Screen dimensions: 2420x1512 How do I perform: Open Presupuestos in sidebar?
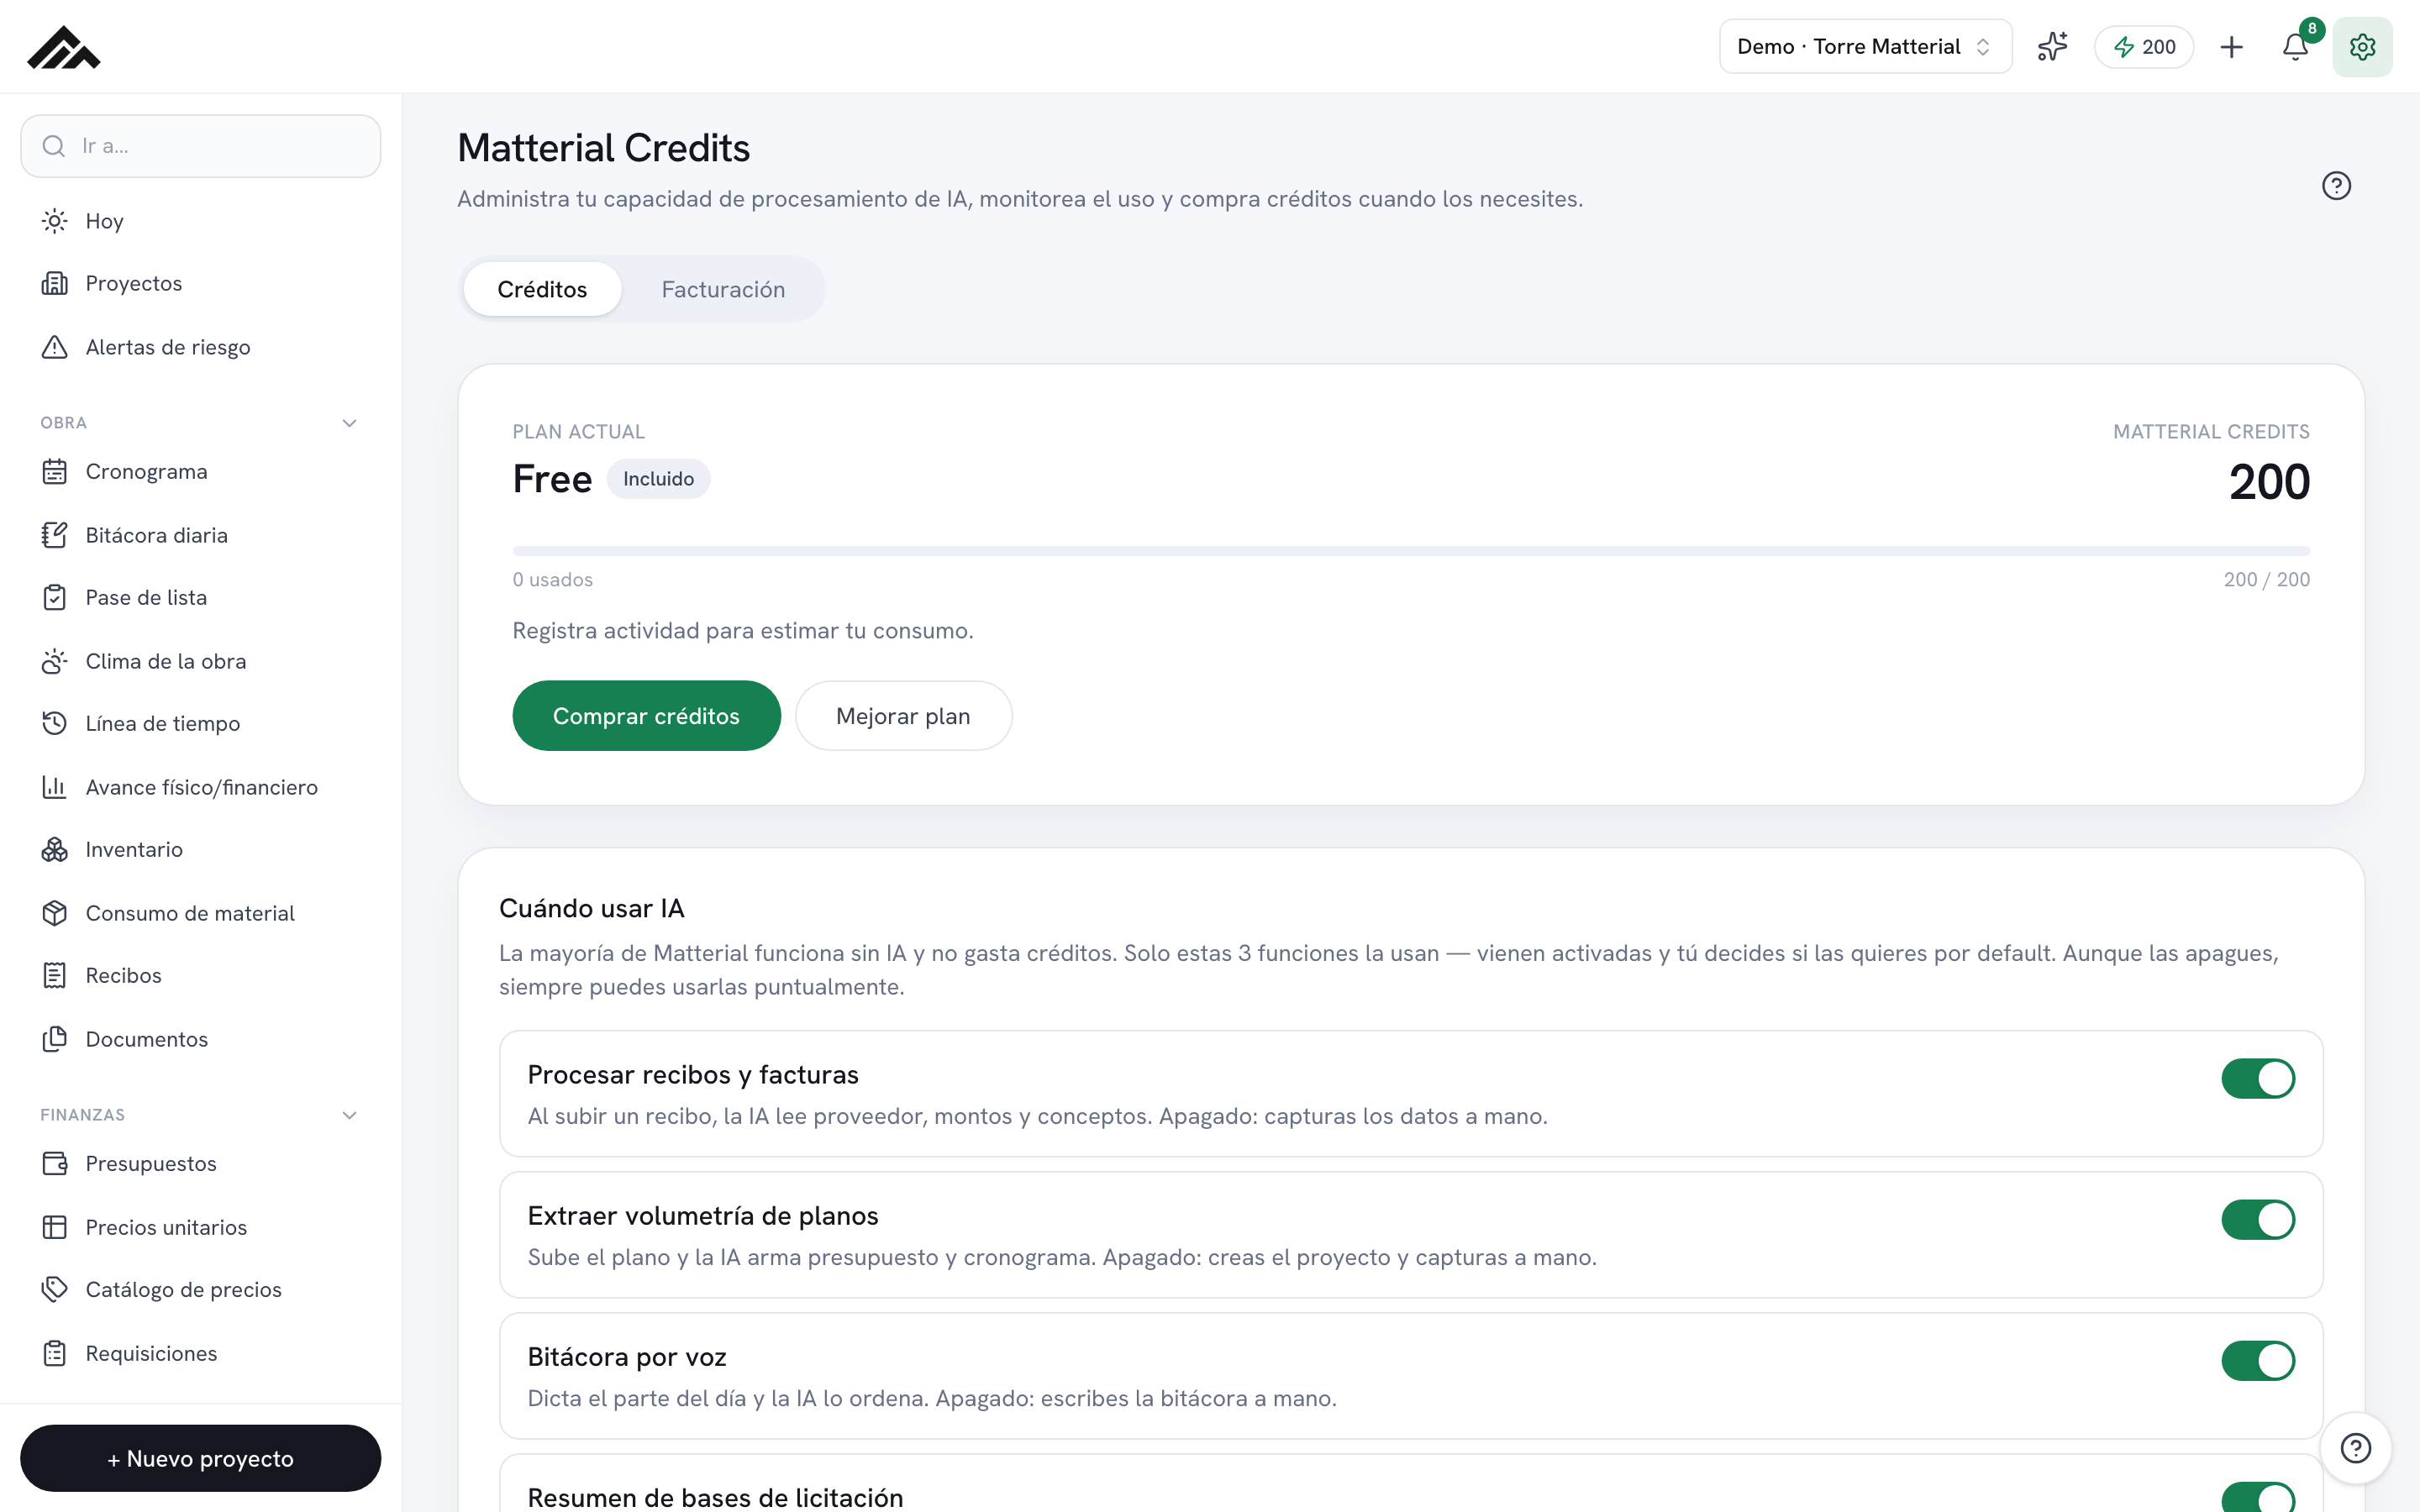pyautogui.click(x=200, y=1163)
